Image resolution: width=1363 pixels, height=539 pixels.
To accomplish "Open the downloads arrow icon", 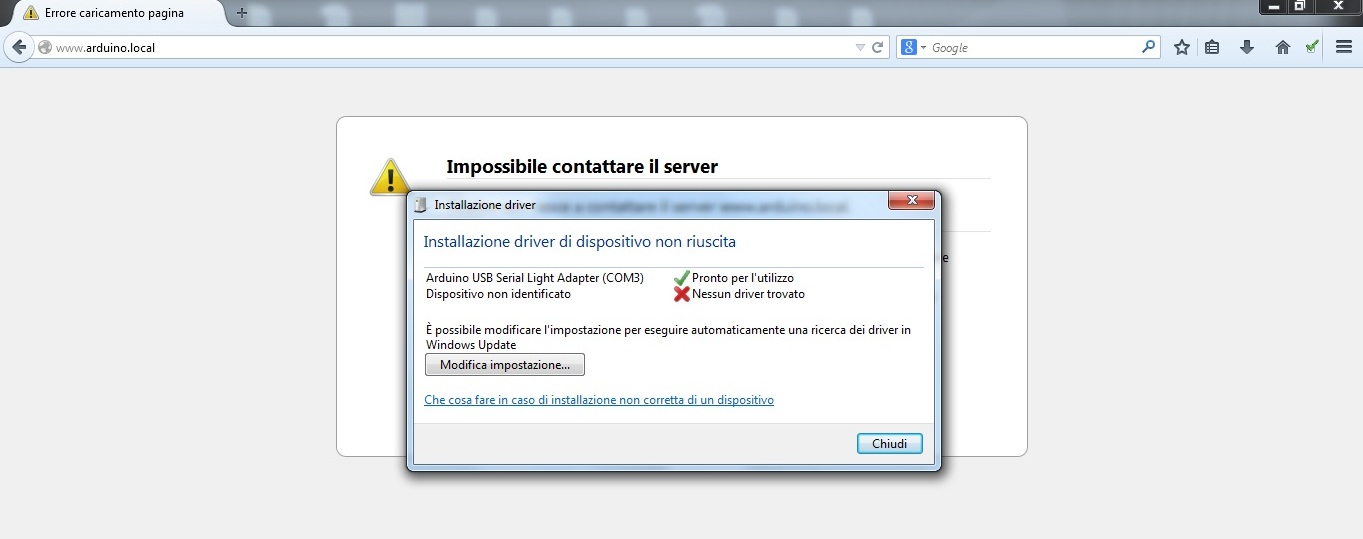I will click(1247, 47).
